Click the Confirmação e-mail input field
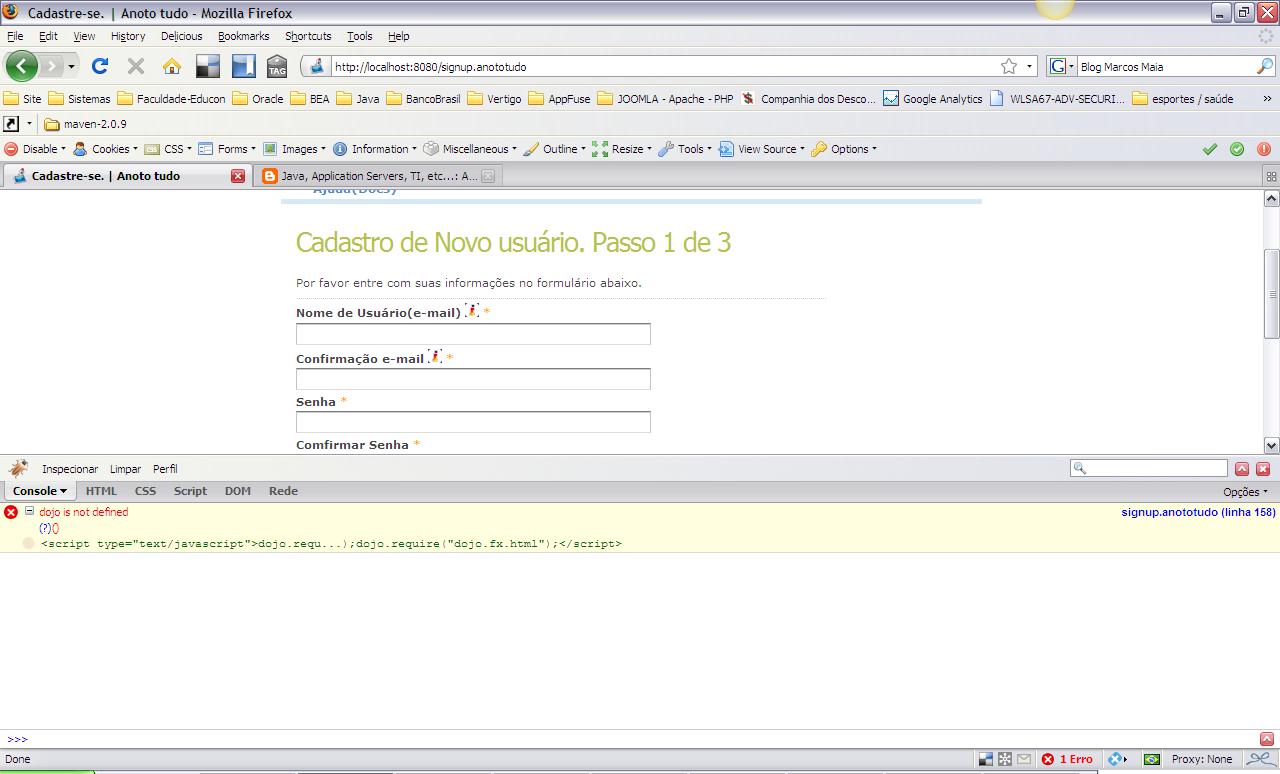The height and width of the screenshot is (774, 1280). (473, 379)
